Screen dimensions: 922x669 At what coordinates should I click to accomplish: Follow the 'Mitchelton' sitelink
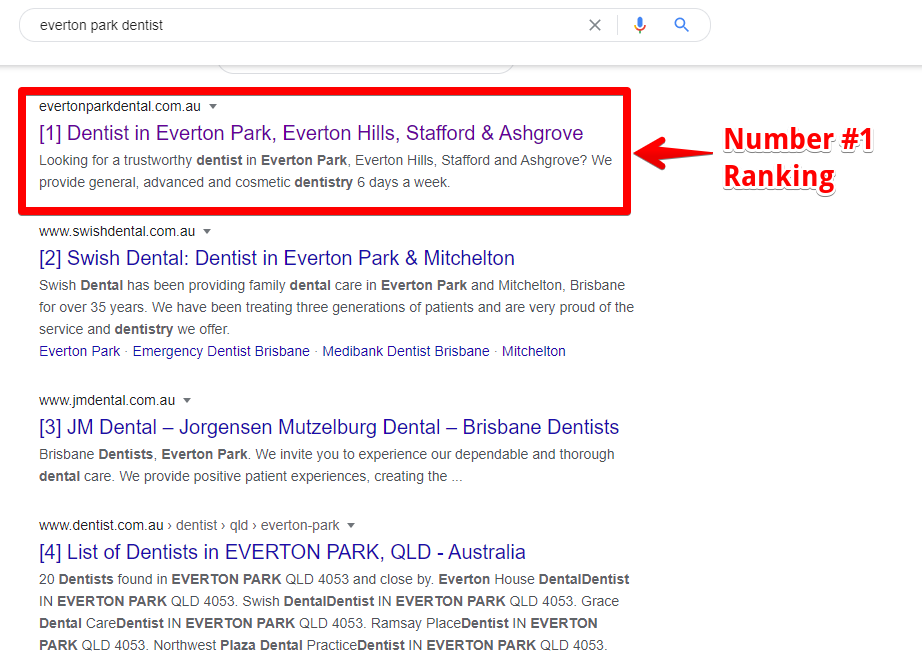click(533, 351)
